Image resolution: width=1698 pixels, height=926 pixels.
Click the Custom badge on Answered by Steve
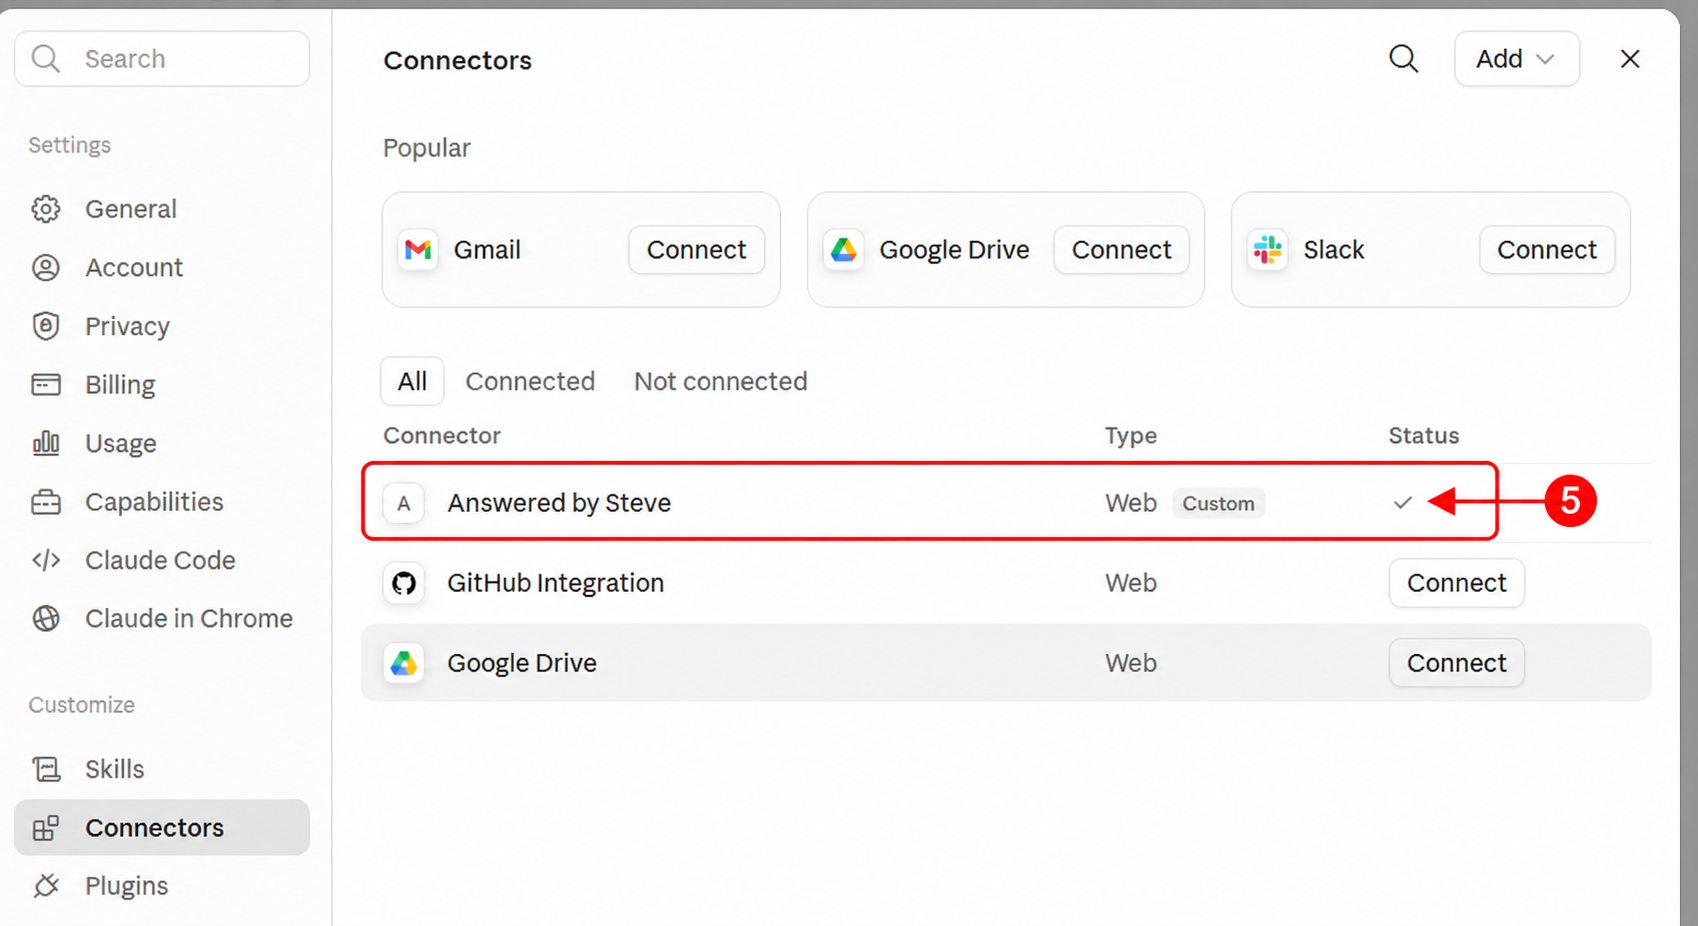(1218, 503)
